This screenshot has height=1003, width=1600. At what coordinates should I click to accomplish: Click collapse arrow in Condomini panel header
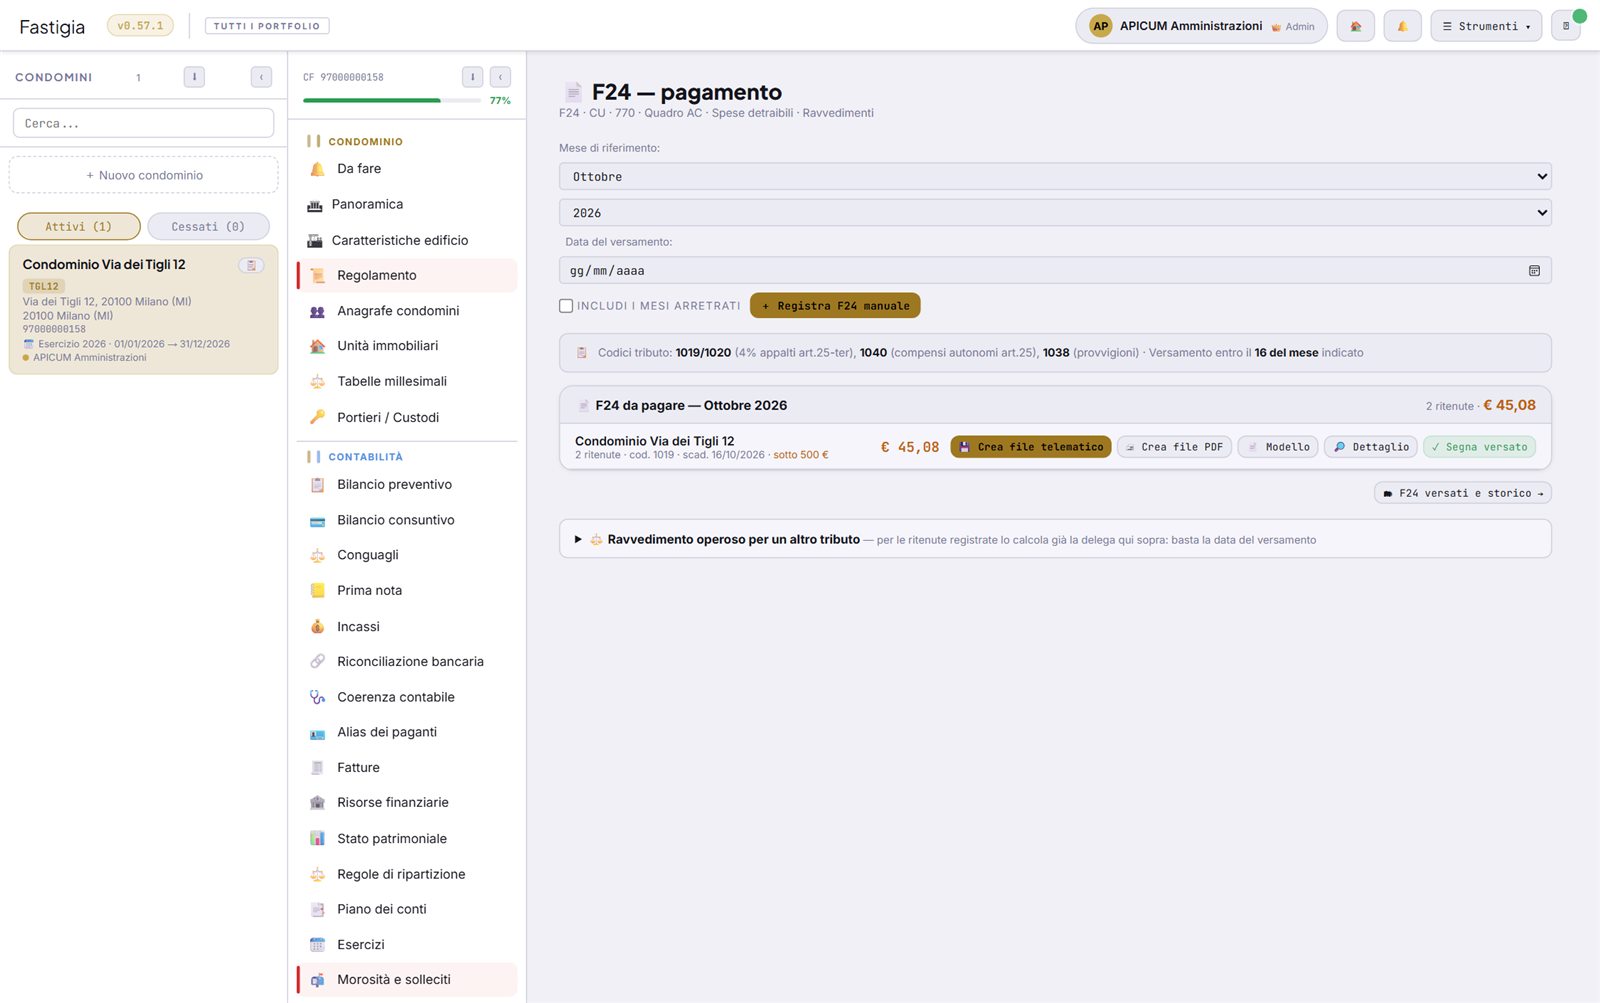(x=261, y=77)
